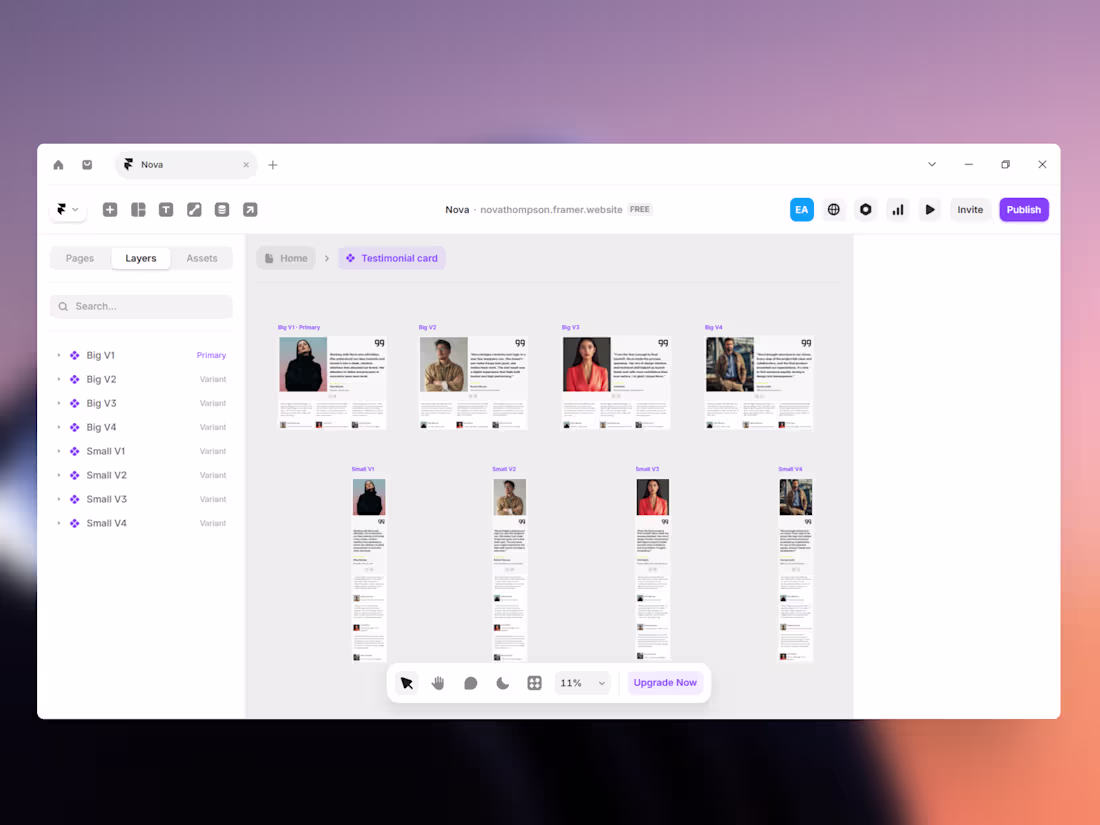Click the Invite button
This screenshot has height=825, width=1100.
(970, 209)
